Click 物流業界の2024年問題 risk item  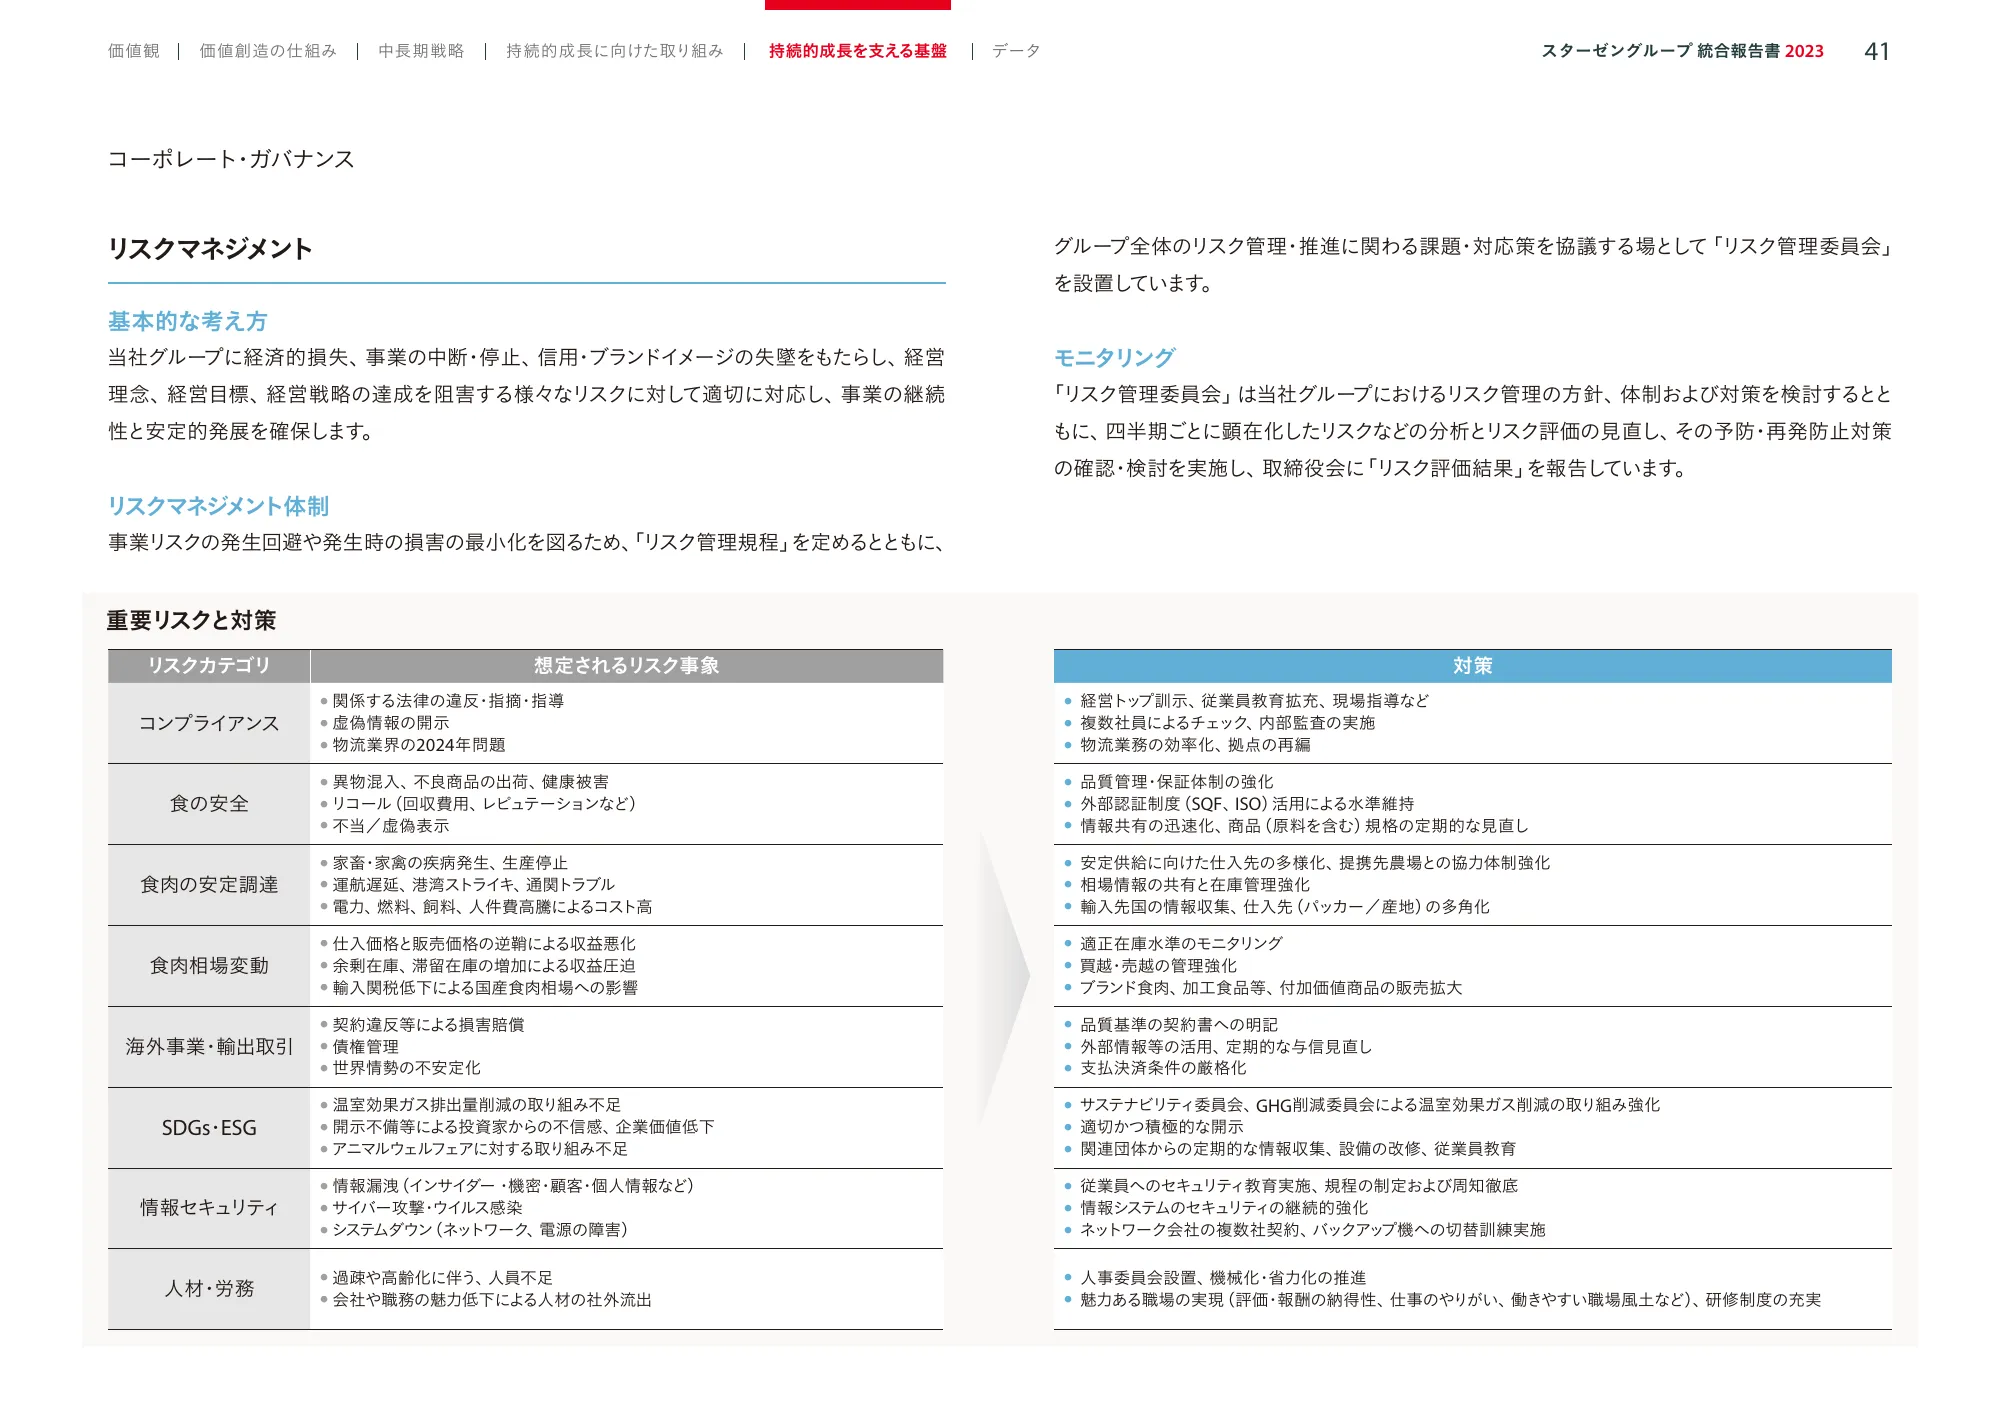(x=419, y=745)
